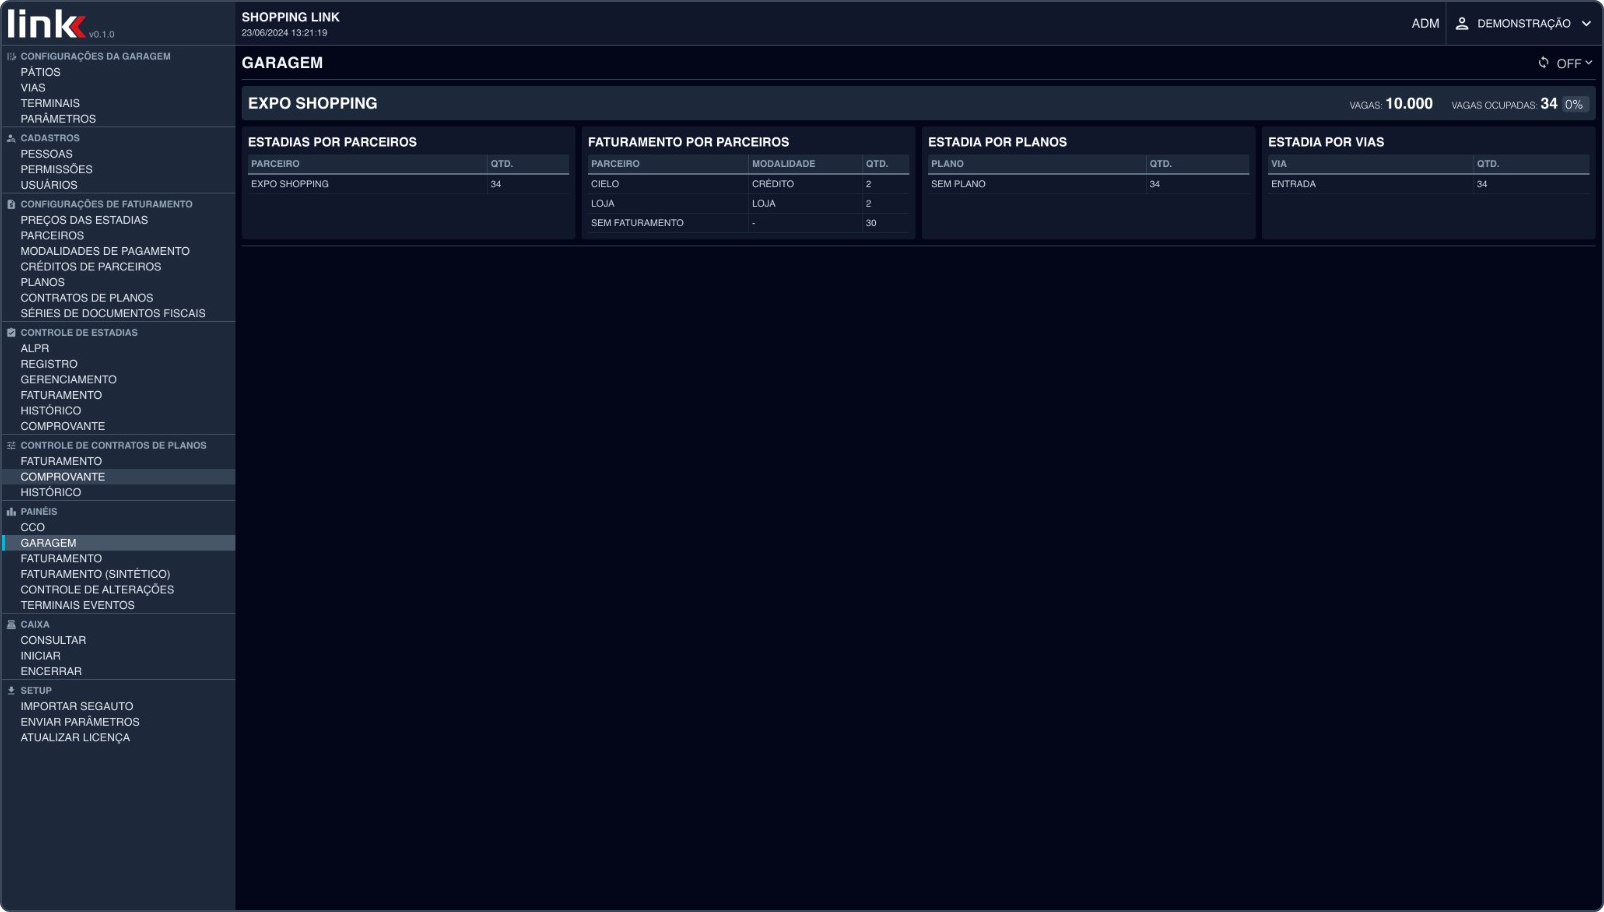Screen dimensions: 1604x912
Task: Select Importar Segauto under Setup
Action: click(118, 706)
